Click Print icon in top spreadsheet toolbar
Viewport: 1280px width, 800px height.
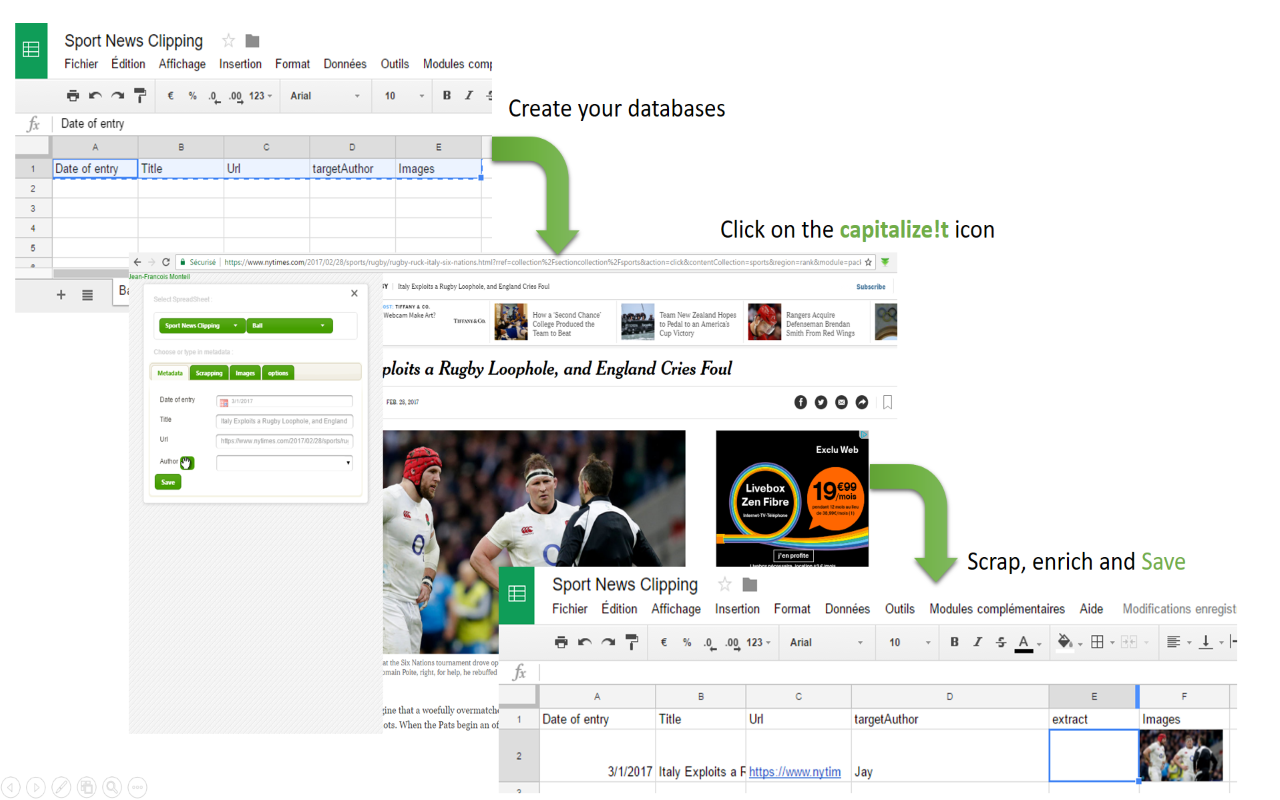tap(73, 96)
